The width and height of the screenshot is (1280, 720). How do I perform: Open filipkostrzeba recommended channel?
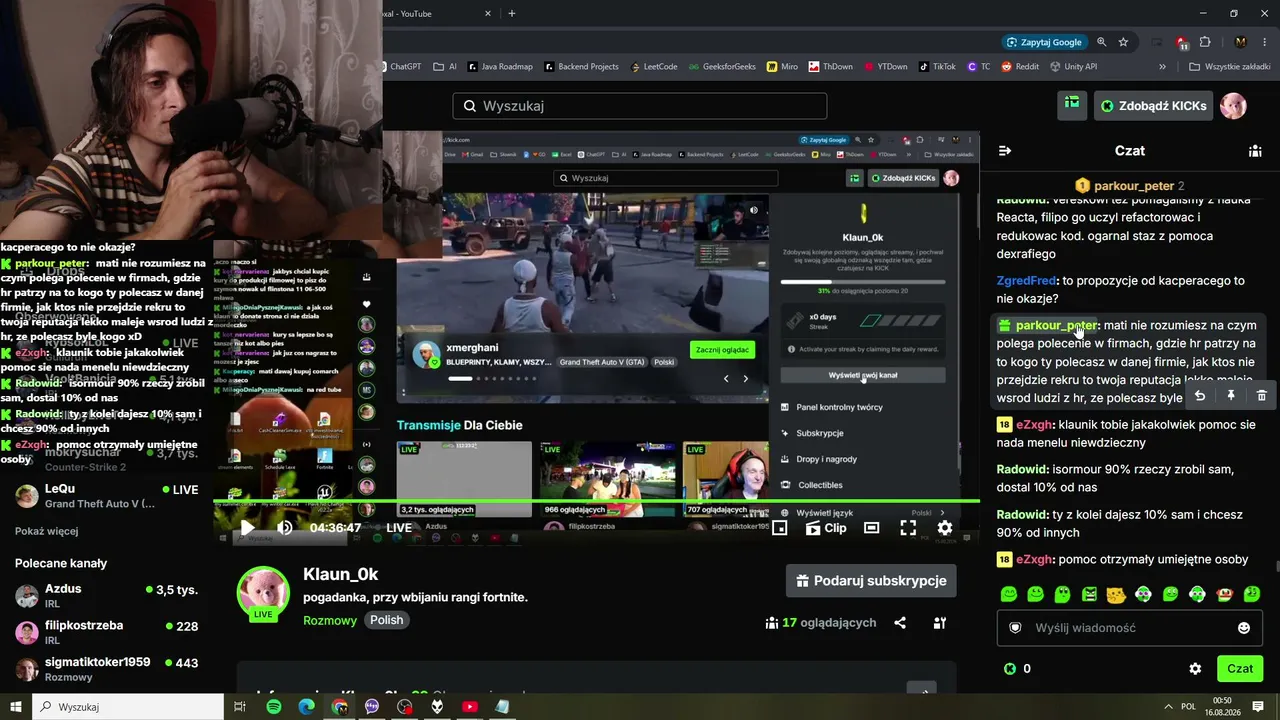click(x=106, y=633)
